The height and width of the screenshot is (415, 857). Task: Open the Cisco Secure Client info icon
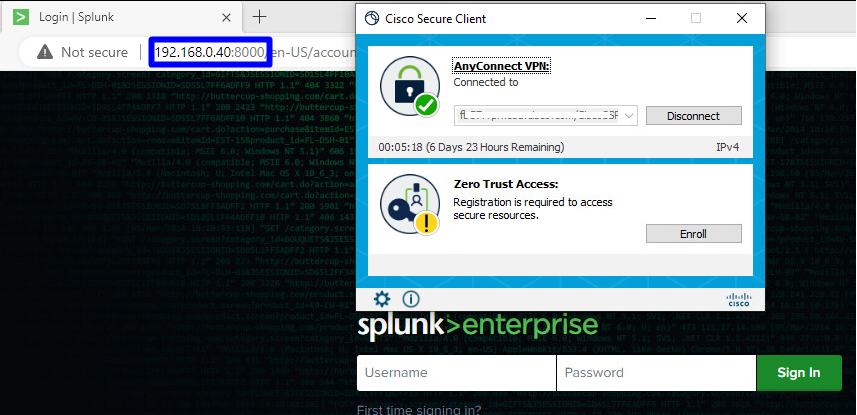[410, 299]
